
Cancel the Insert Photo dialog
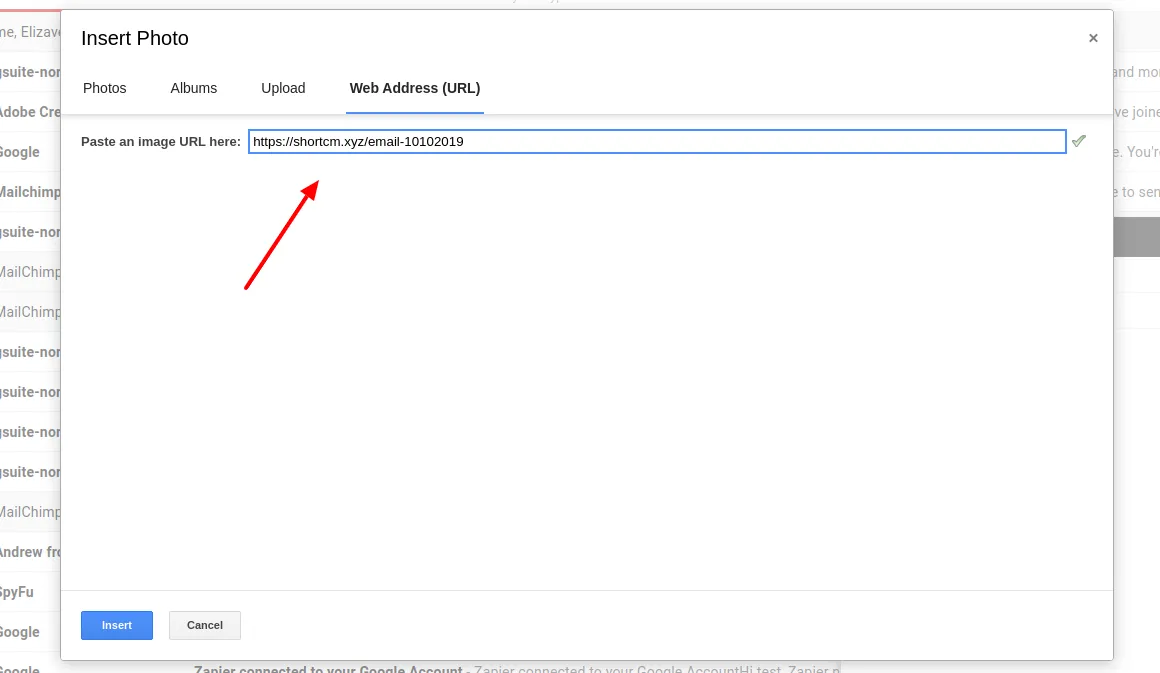[x=205, y=625]
